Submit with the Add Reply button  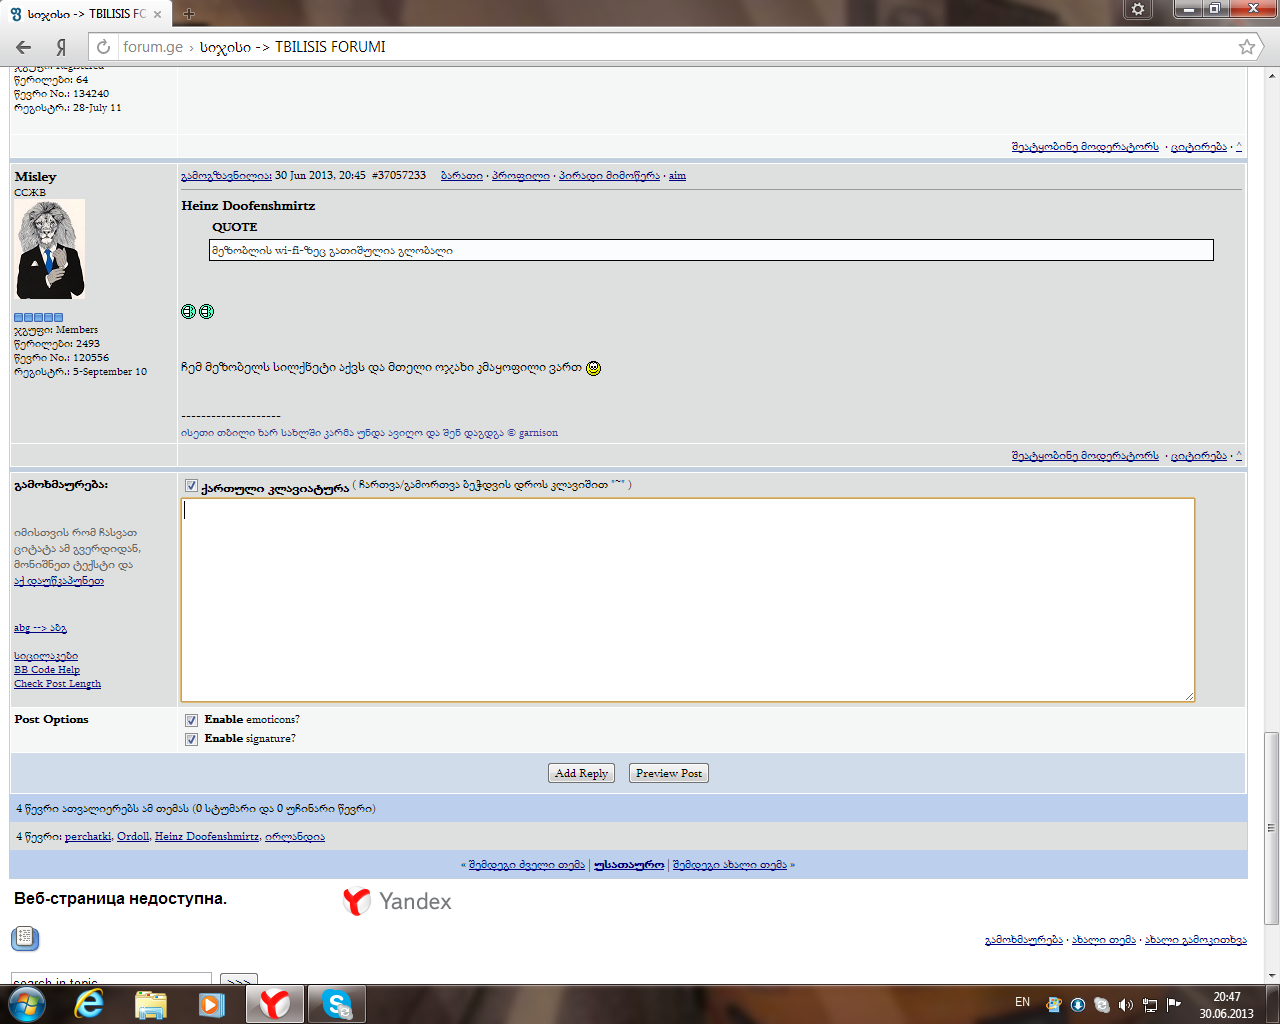(x=581, y=773)
